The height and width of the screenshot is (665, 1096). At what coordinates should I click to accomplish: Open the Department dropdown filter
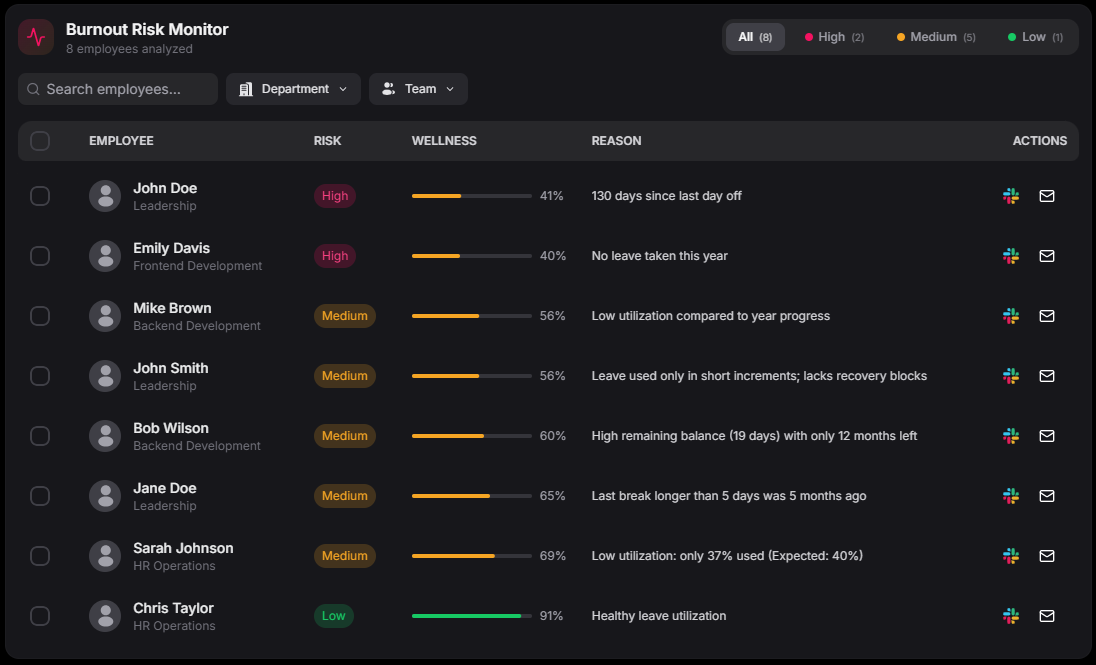click(294, 89)
